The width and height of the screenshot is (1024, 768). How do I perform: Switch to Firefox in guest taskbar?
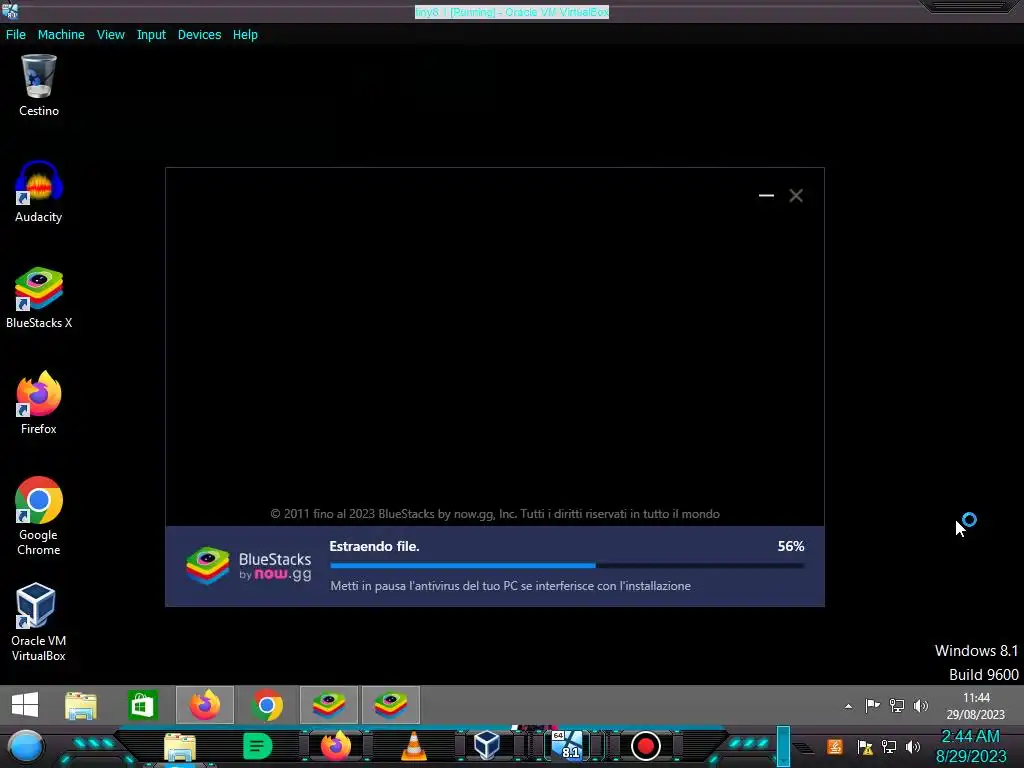pyautogui.click(x=204, y=705)
